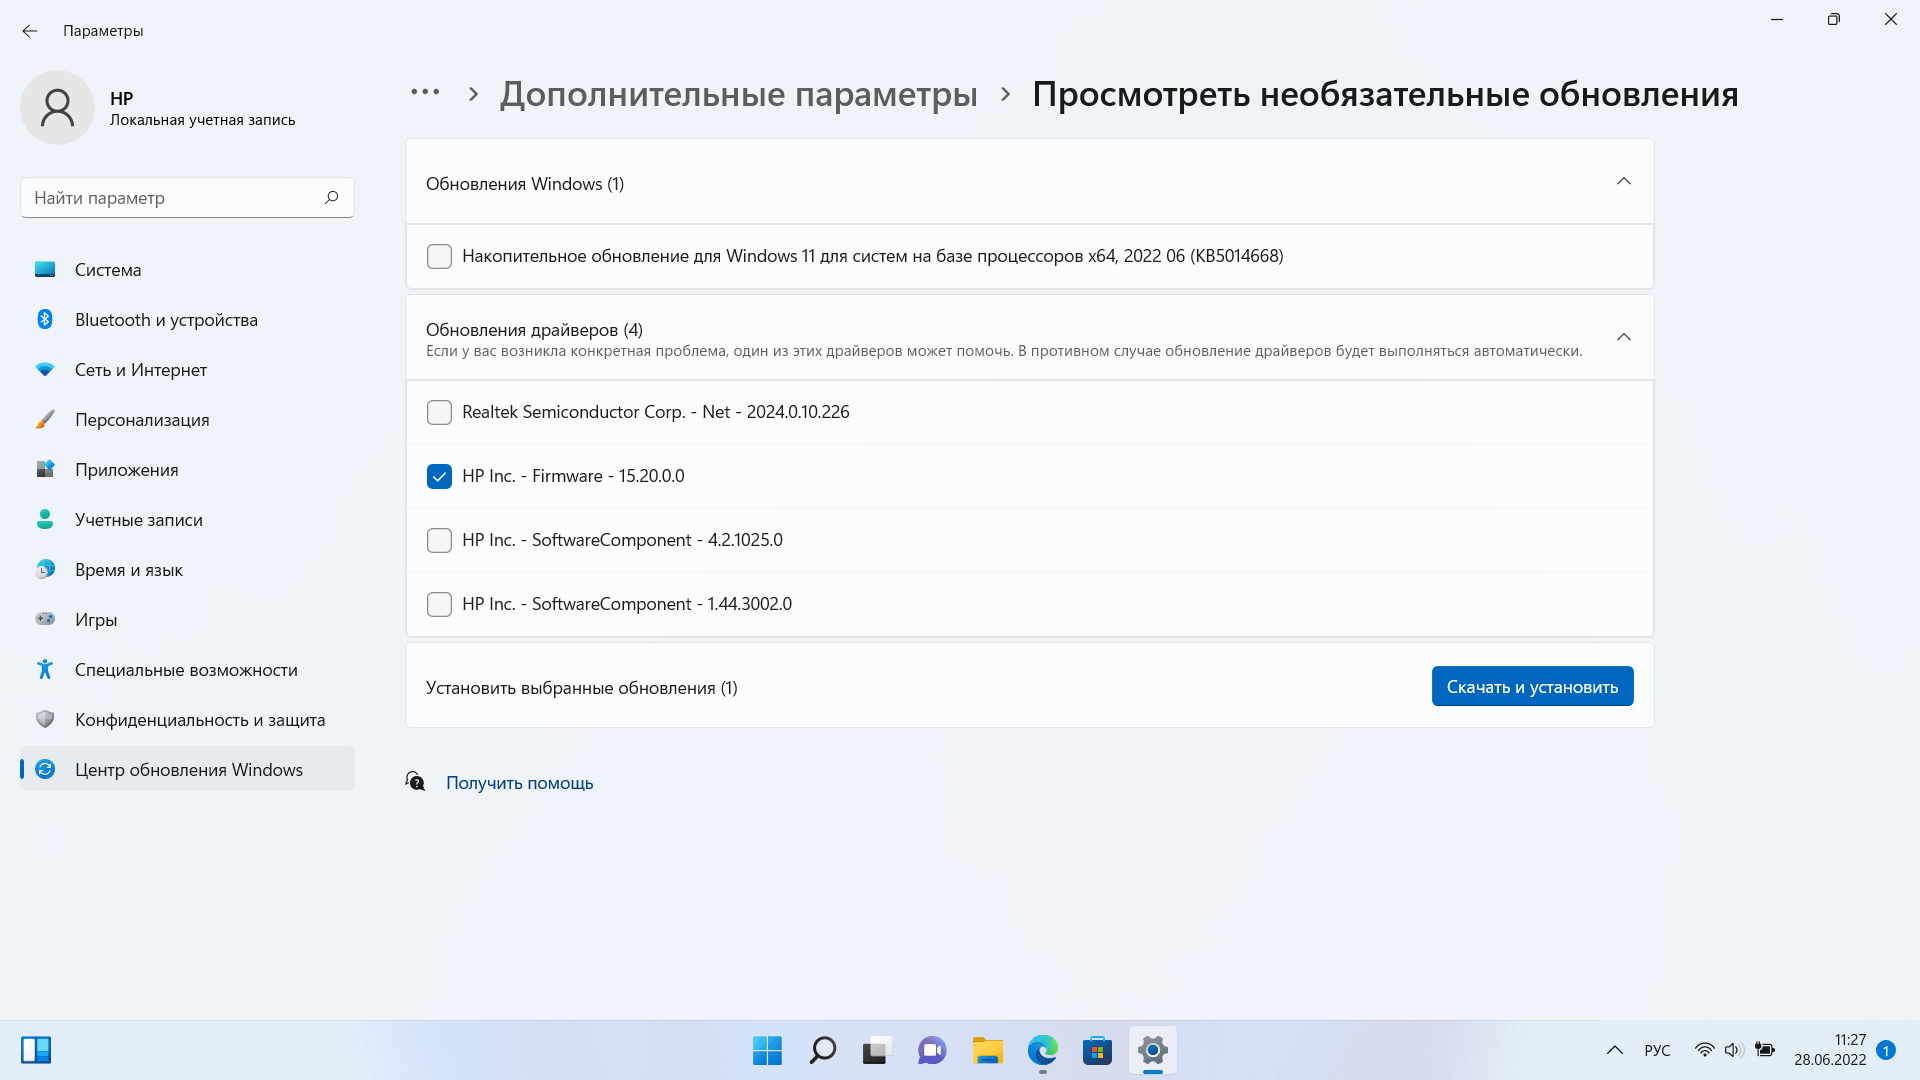The height and width of the screenshot is (1080, 1920).
Task: Open File Explorer from the taskbar
Action: click(987, 1050)
